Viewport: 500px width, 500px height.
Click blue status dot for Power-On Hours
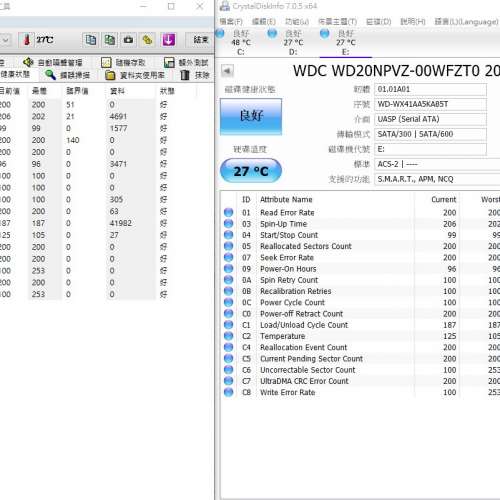tap(229, 269)
